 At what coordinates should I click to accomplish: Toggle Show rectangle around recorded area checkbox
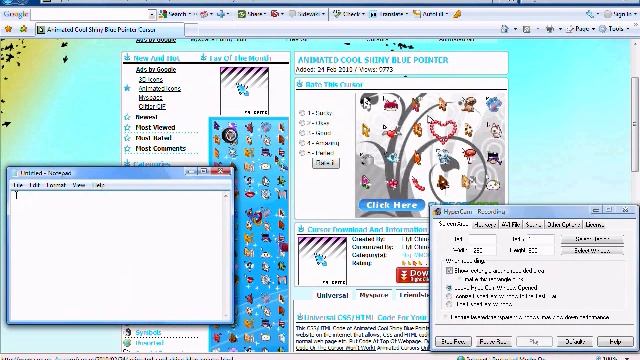click(x=449, y=271)
